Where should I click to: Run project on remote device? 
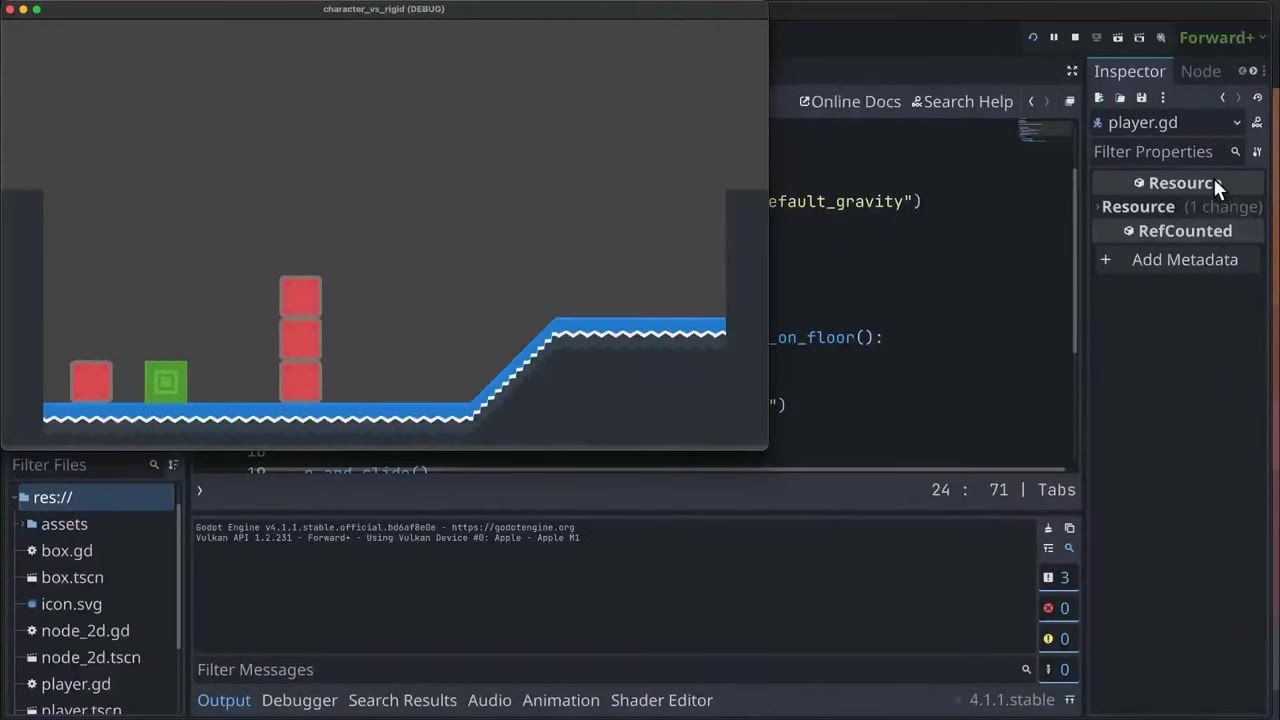[x=1097, y=38]
